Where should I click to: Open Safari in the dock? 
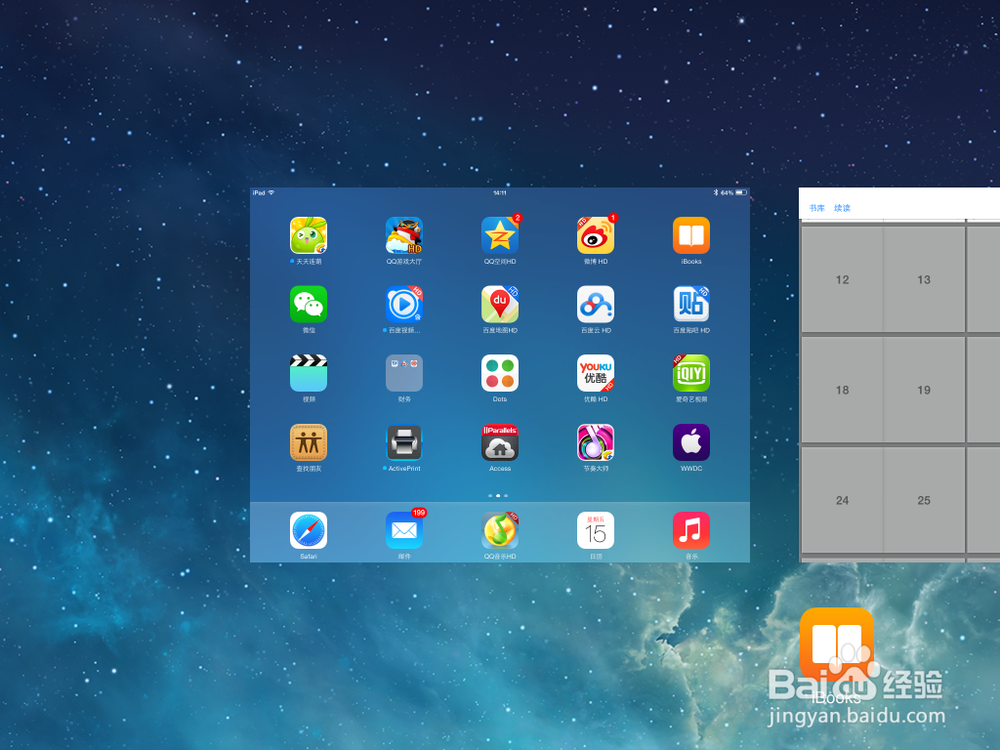tap(309, 531)
